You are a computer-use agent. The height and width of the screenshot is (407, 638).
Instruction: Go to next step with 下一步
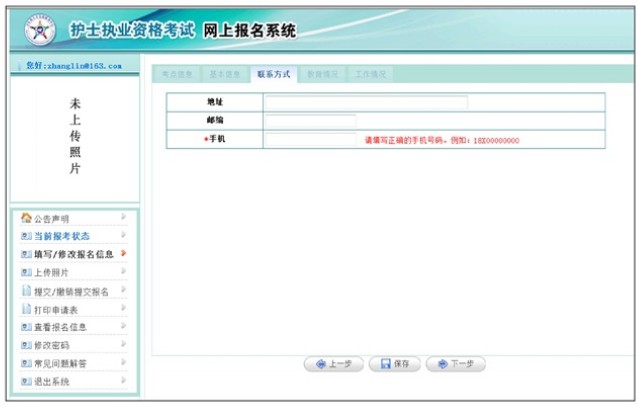pyautogui.click(x=455, y=364)
